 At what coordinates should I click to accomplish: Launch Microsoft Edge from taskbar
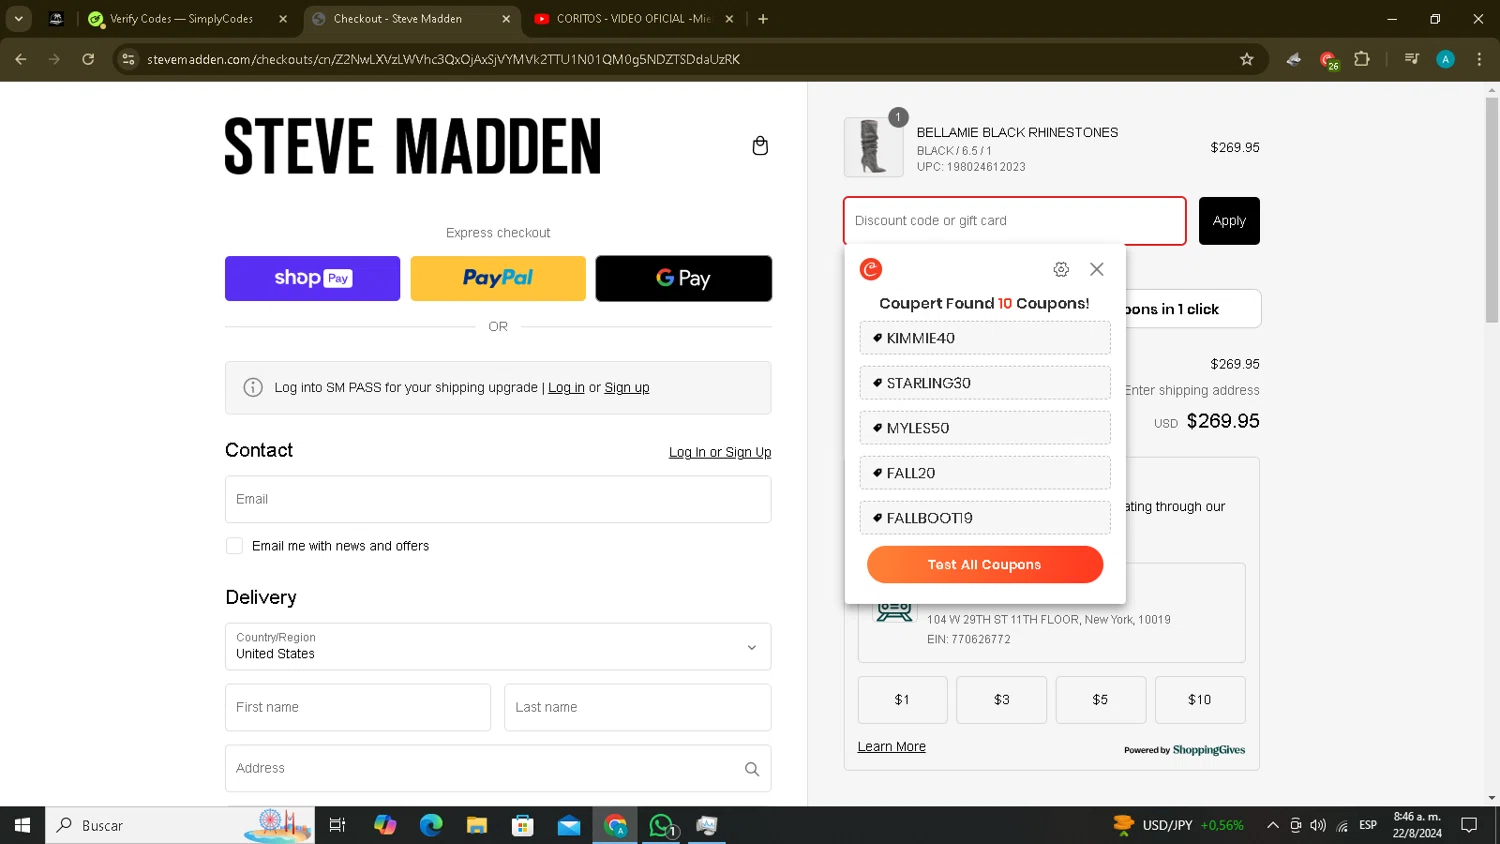pyautogui.click(x=431, y=825)
